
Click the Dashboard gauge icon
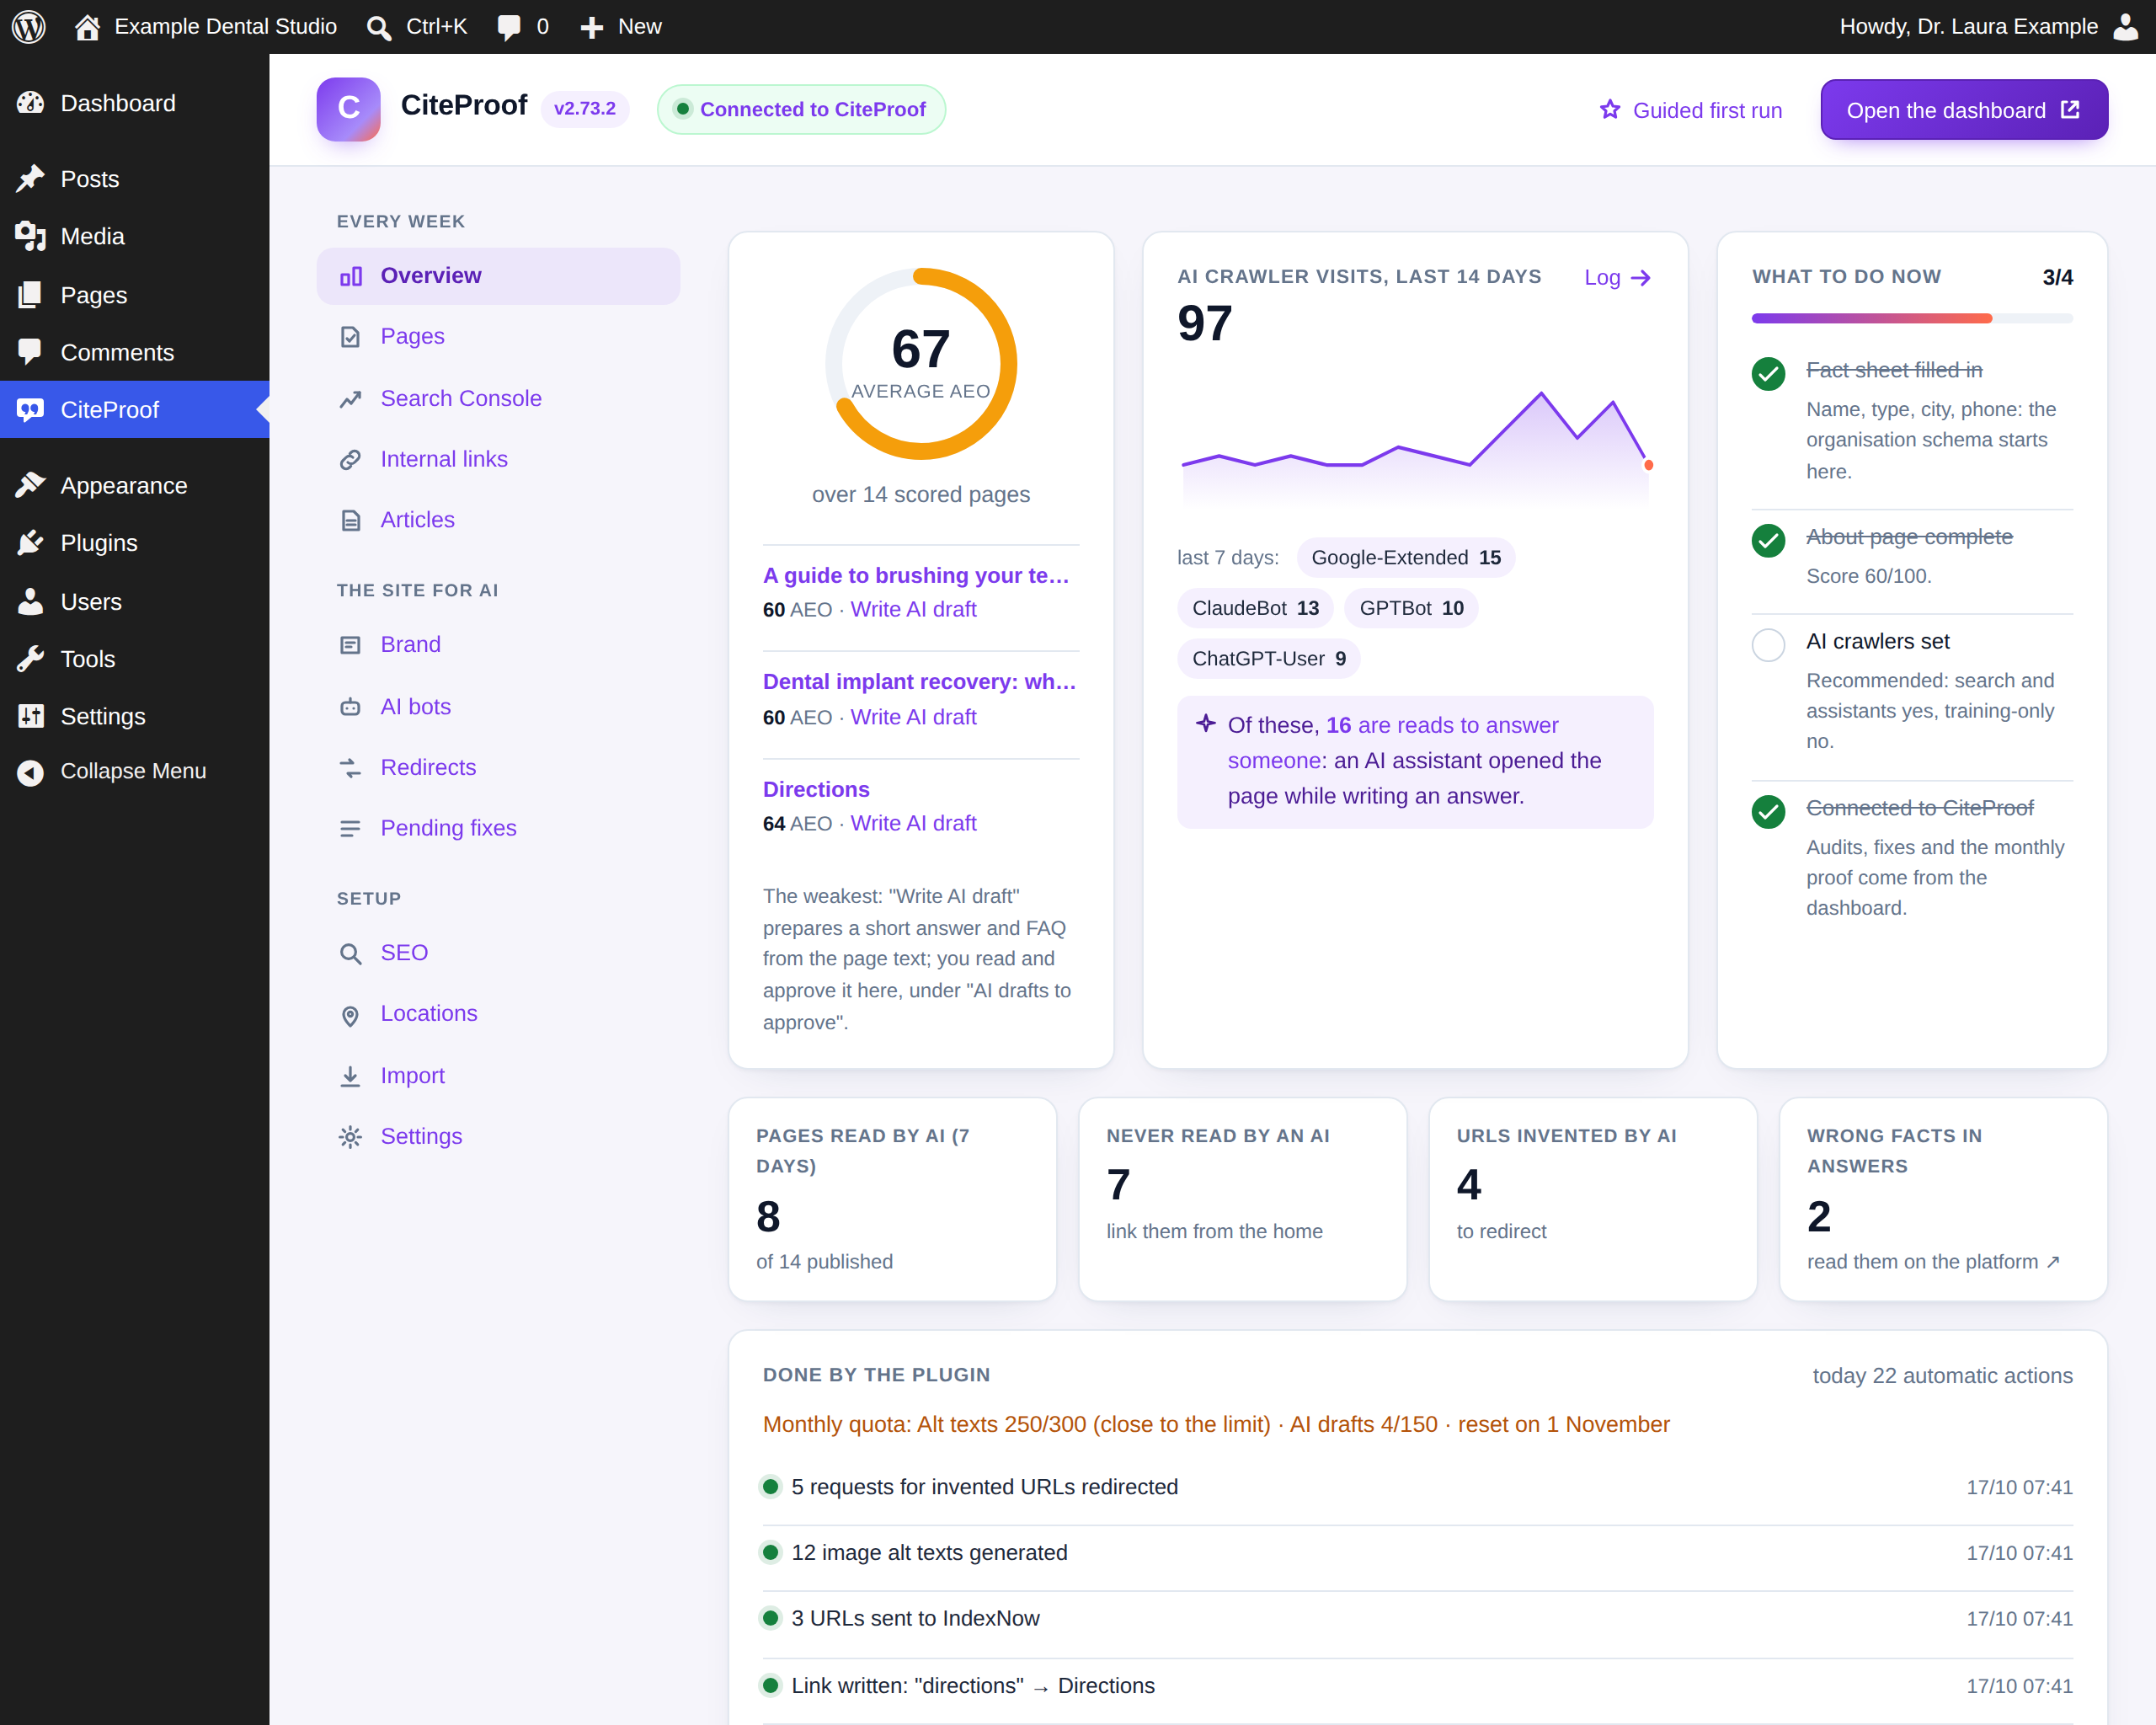30,103
